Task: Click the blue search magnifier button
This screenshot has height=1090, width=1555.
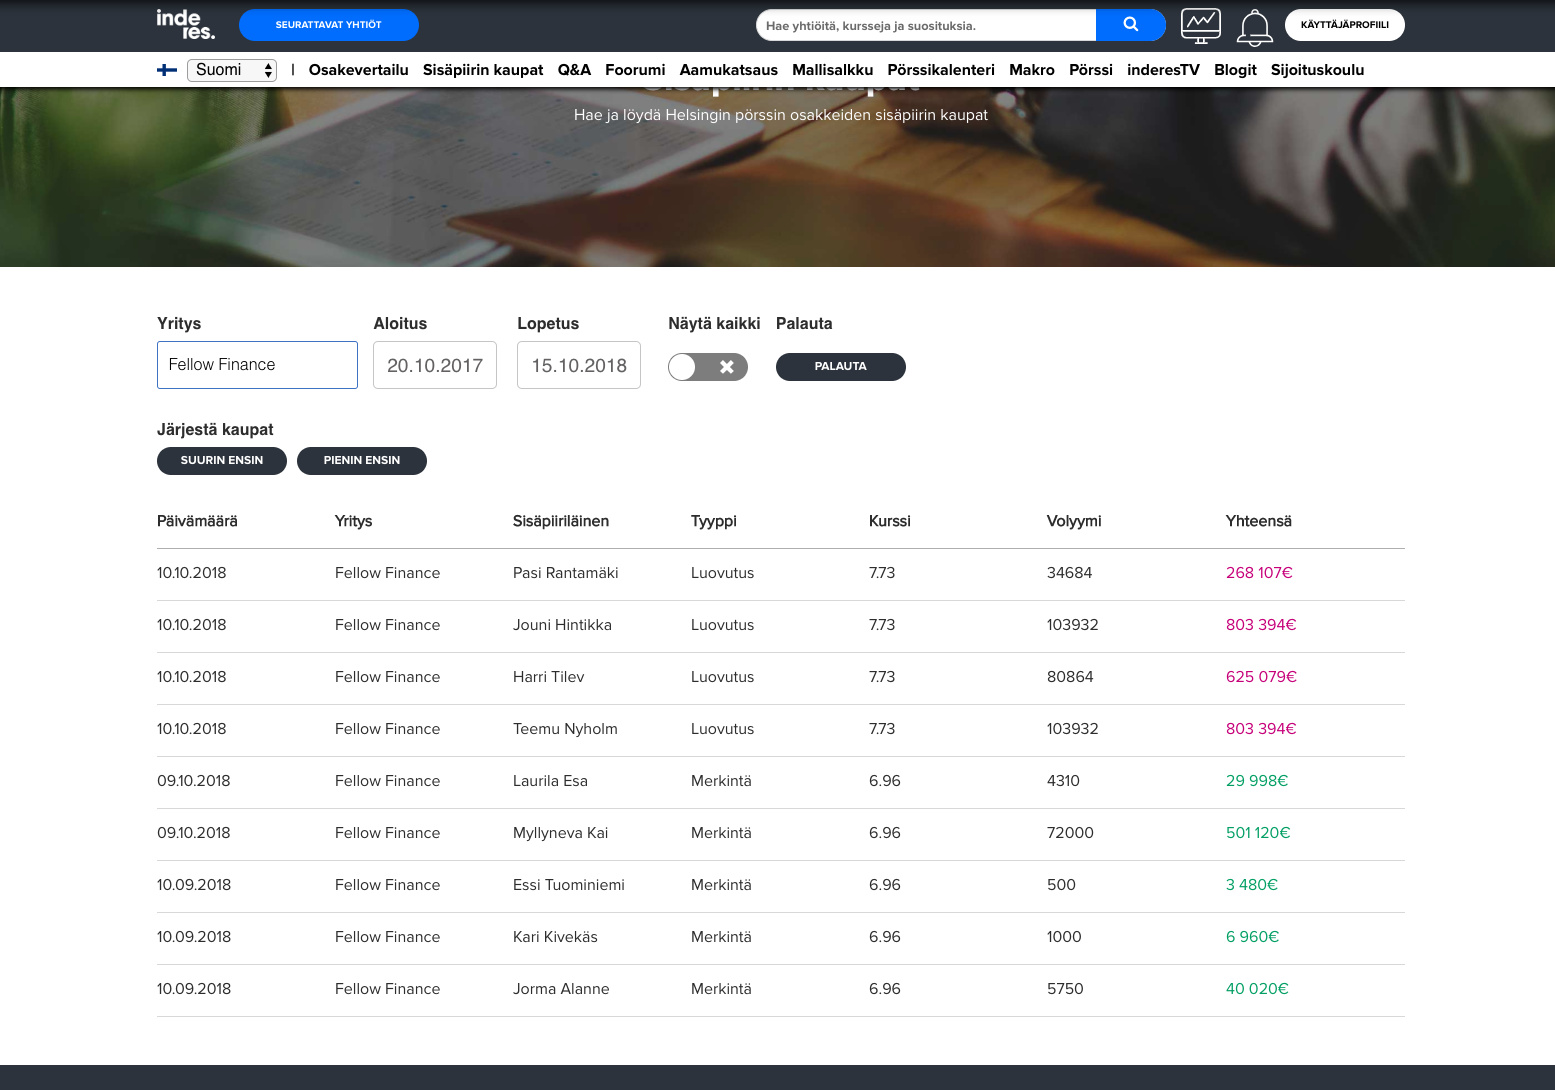Action: coord(1130,25)
